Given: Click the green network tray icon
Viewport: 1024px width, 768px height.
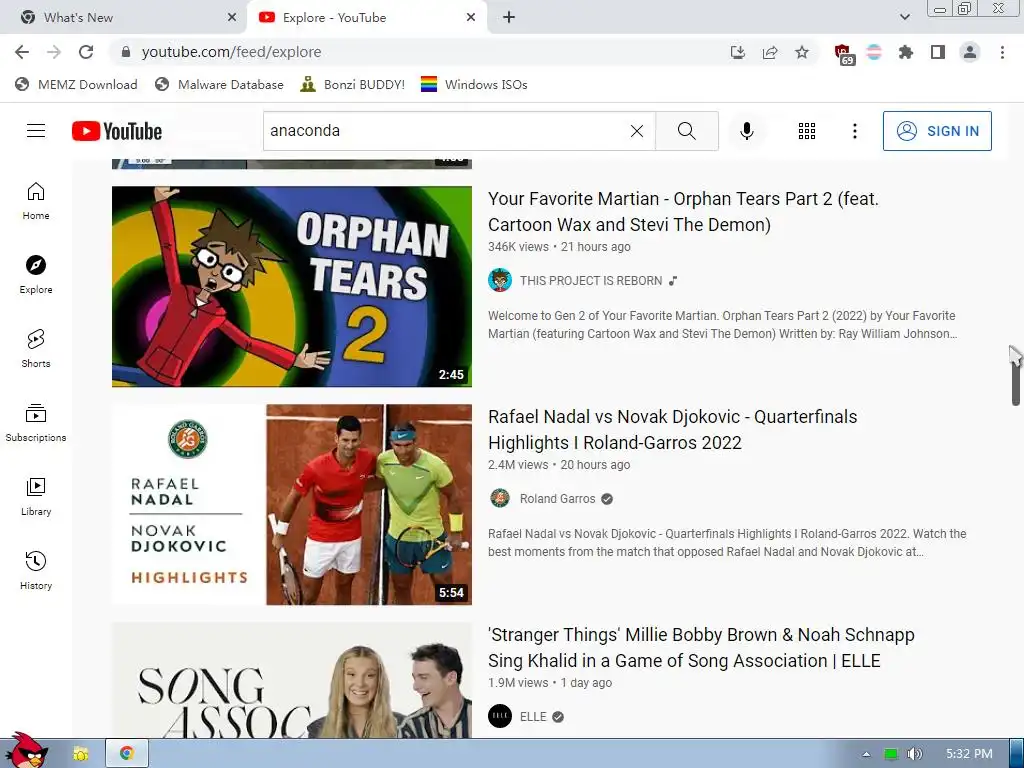Looking at the screenshot, I should [x=891, y=754].
